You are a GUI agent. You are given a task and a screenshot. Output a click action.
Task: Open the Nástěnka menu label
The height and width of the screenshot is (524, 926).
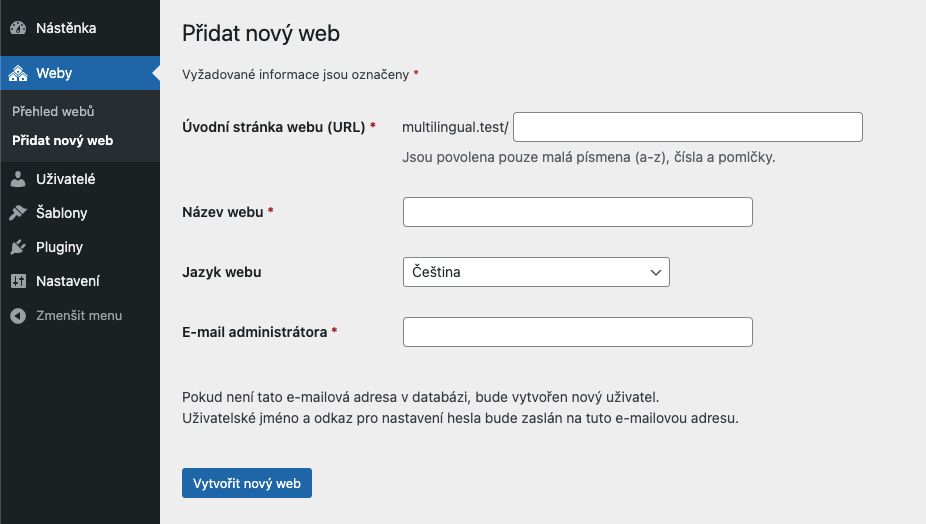pos(66,28)
